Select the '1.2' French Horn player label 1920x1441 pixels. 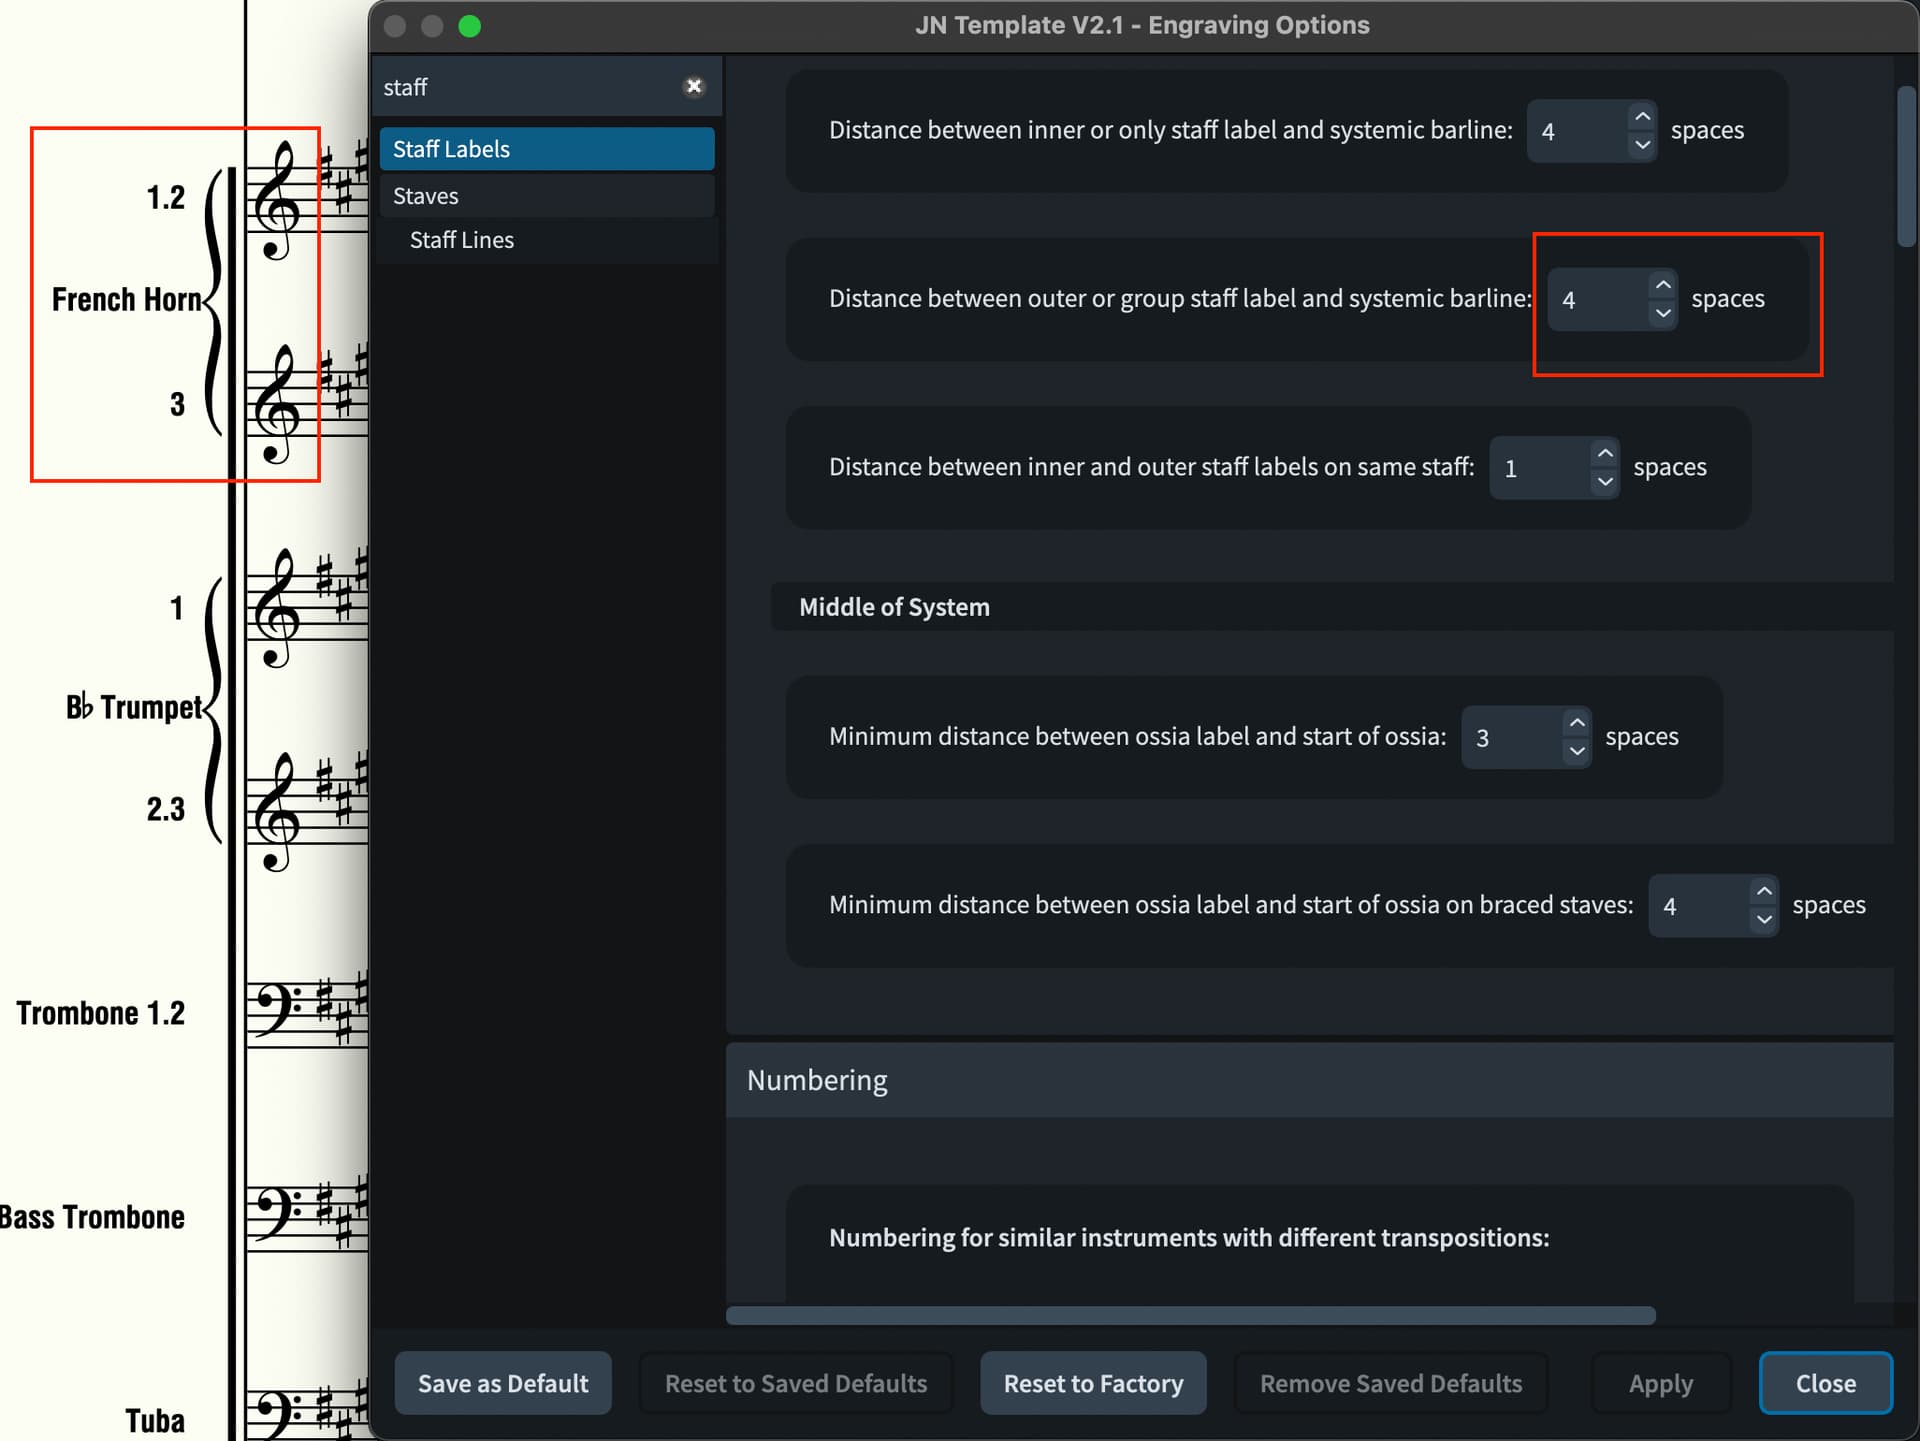[166, 197]
